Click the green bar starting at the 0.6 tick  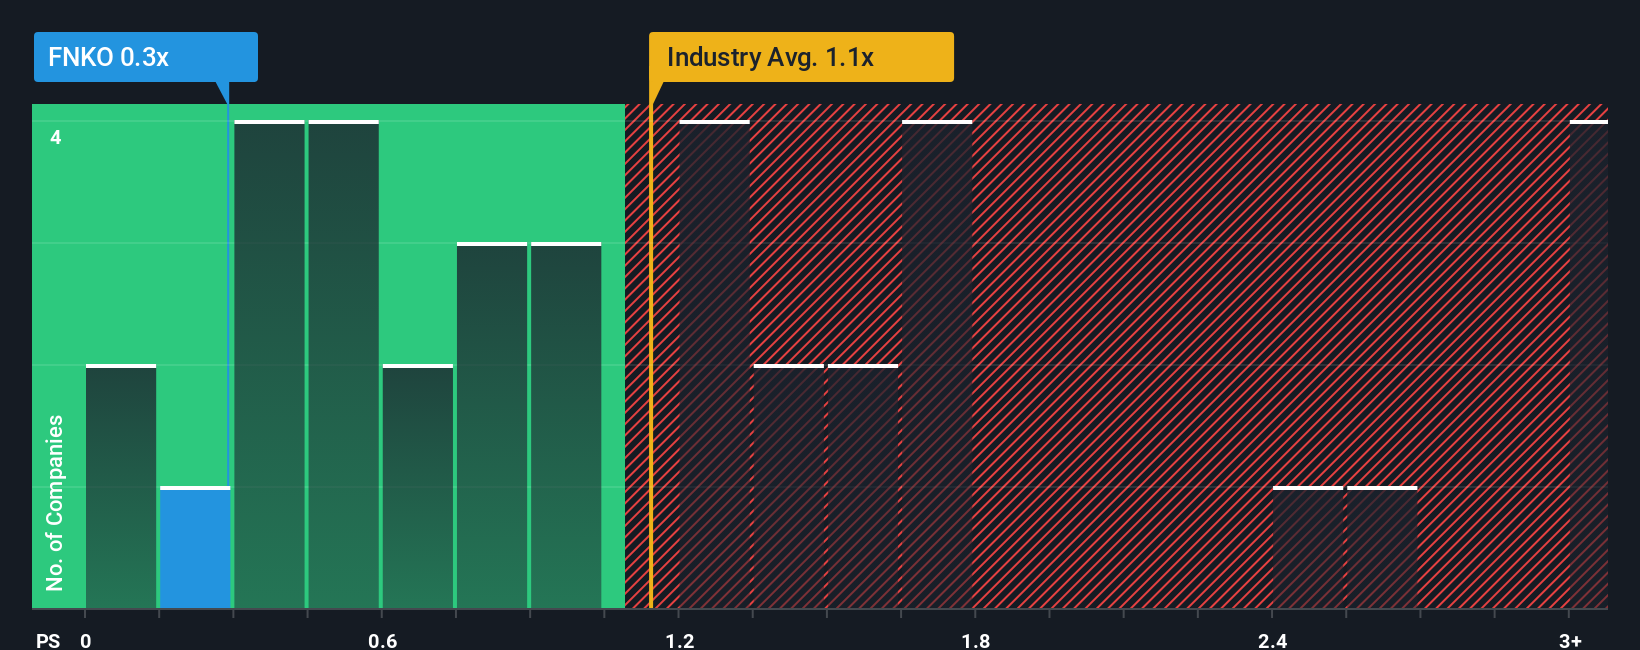tap(418, 486)
